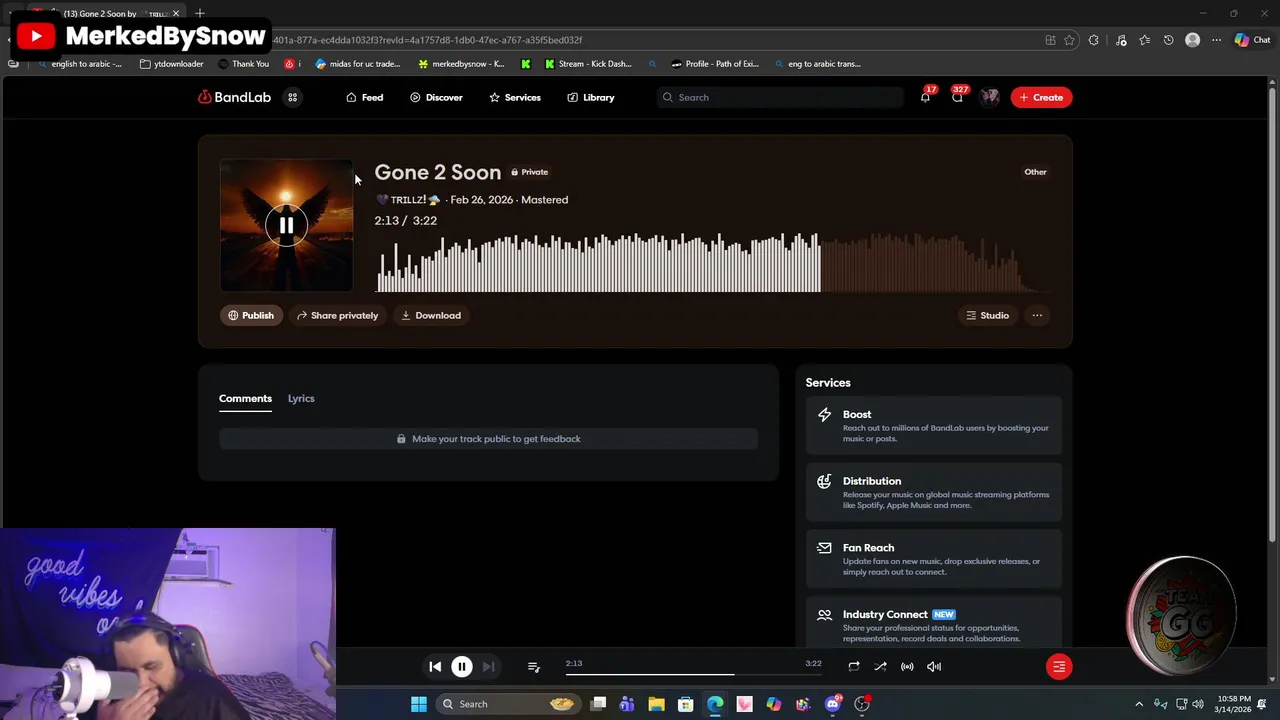Image resolution: width=1280 pixels, height=720 pixels.
Task: Pause playback on the album cover
Action: (286, 225)
